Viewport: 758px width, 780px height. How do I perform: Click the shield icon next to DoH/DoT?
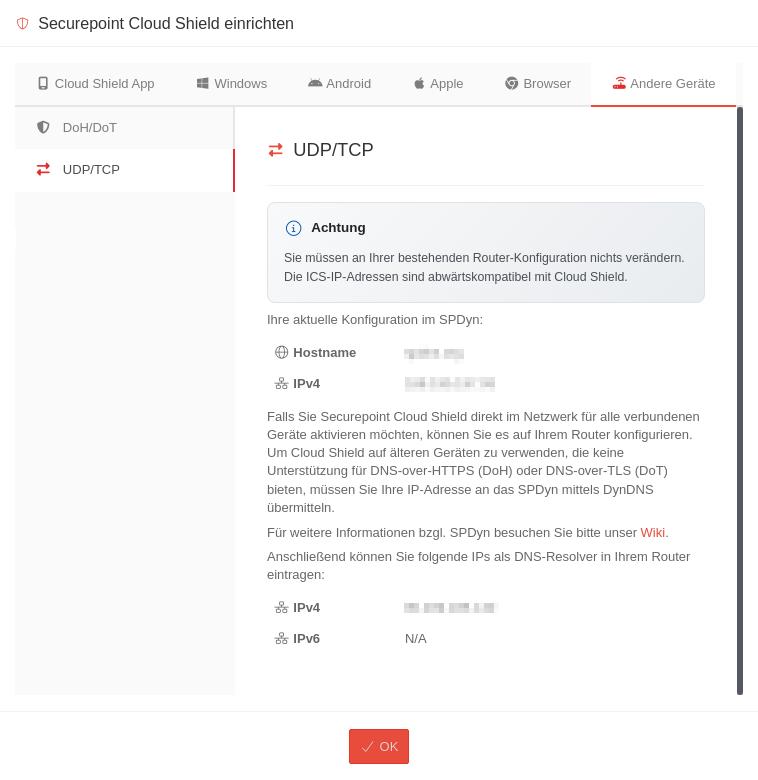pyautogui.click(x=43, y=127)
